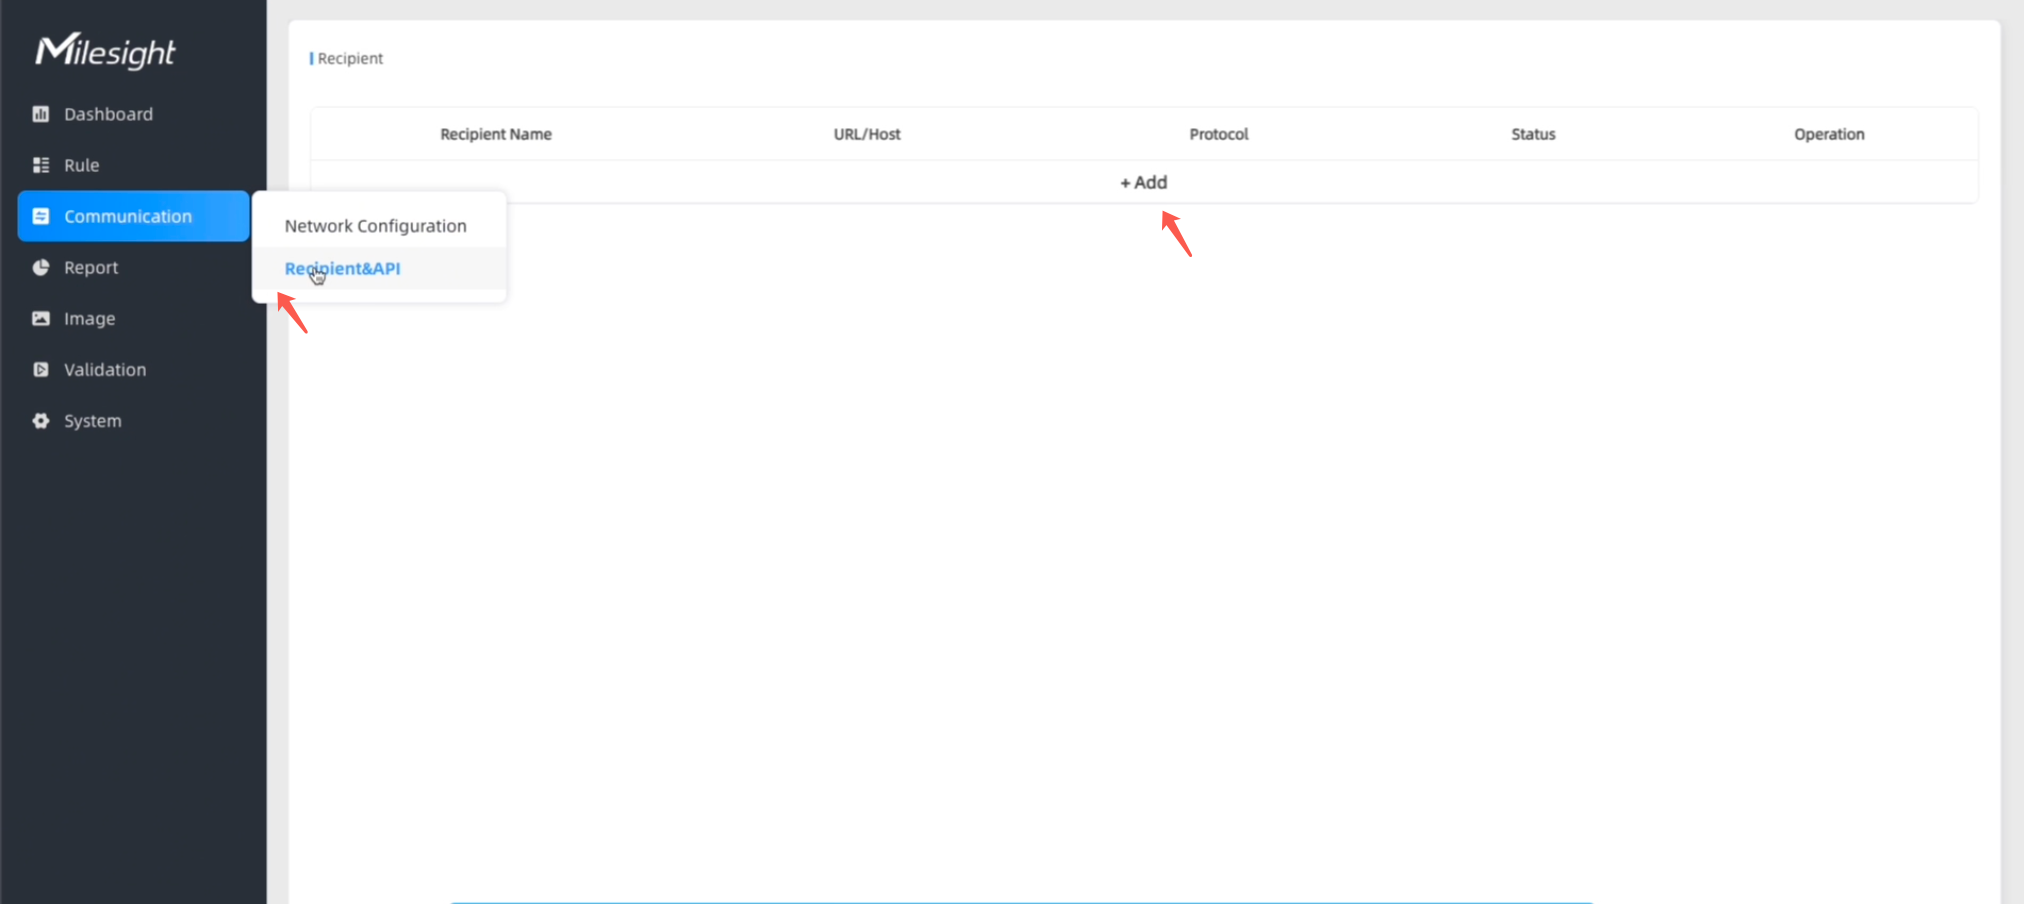Click the Dashboard sidebar icon
The width and height of the screenshot is (2024, 904).
click(x=41, y=114)
